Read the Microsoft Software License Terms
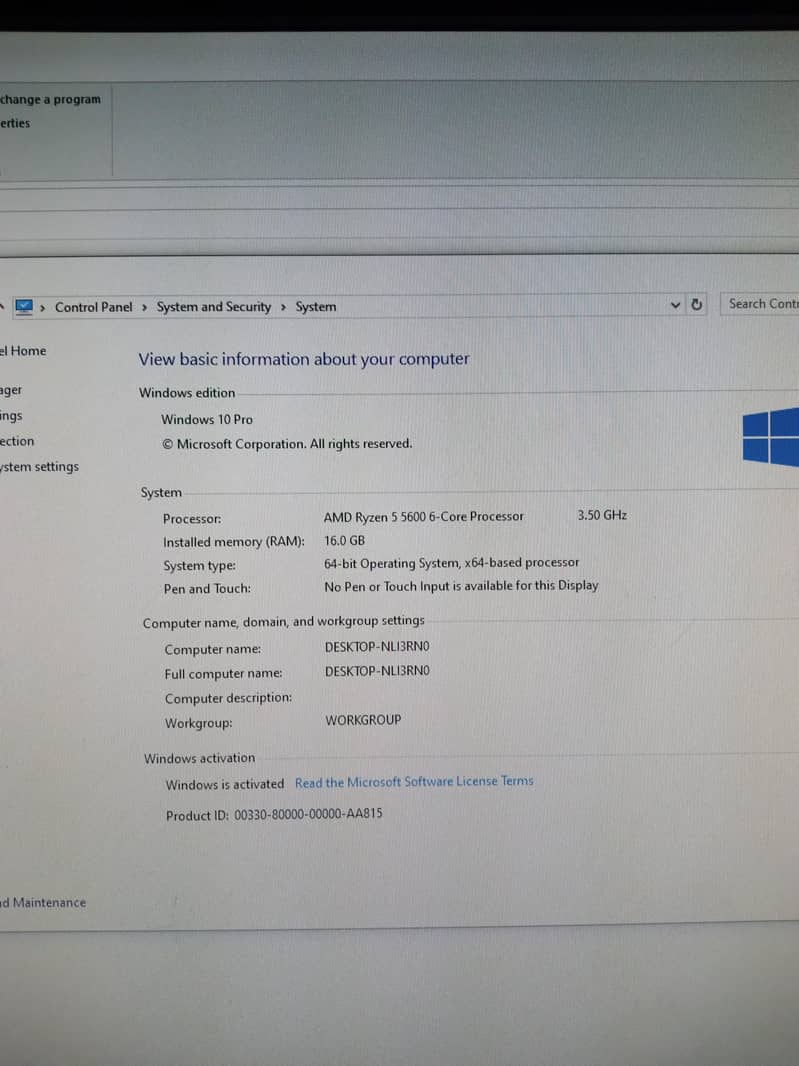This screenshot has width=799, height=1066. [414, 782]
